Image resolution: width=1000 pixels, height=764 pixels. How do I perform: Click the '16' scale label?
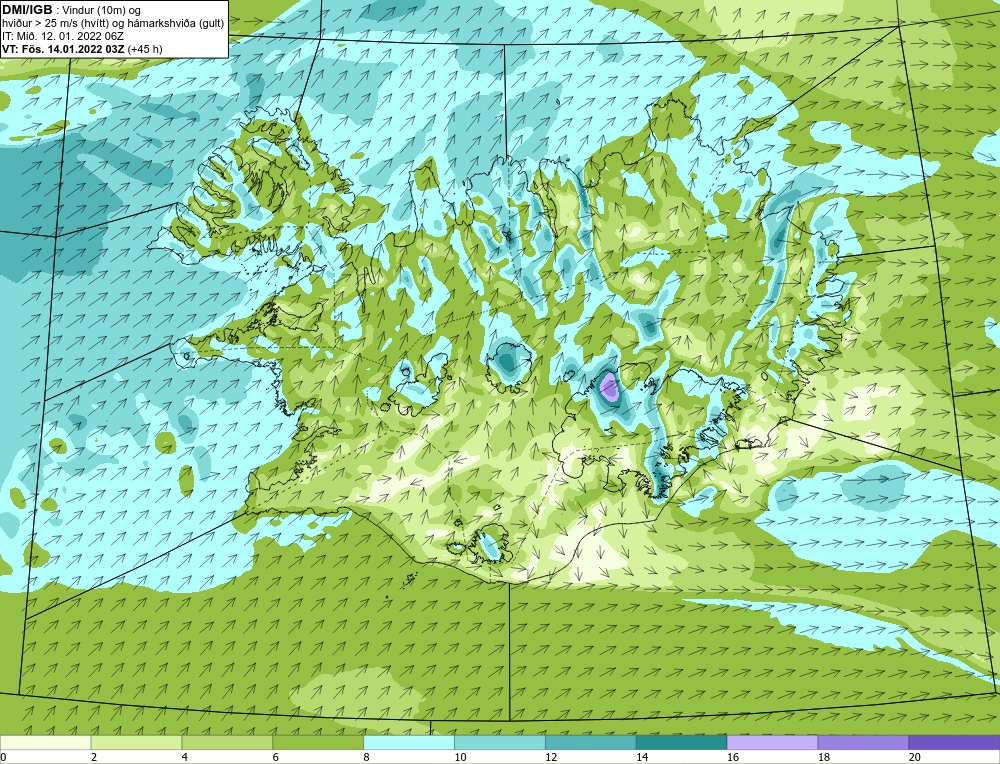point(733,757)
